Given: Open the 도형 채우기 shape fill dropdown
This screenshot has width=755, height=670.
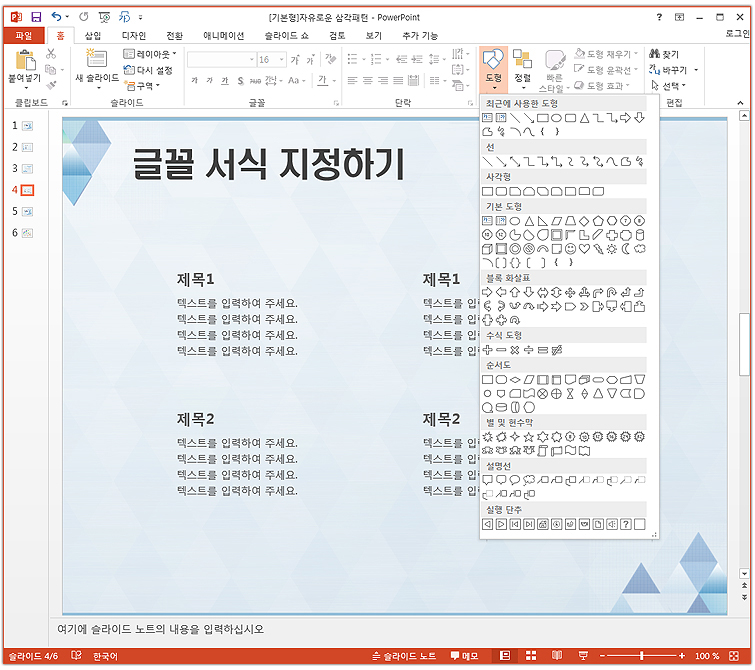Looking at the screenshot, I should tap(607, 53).
